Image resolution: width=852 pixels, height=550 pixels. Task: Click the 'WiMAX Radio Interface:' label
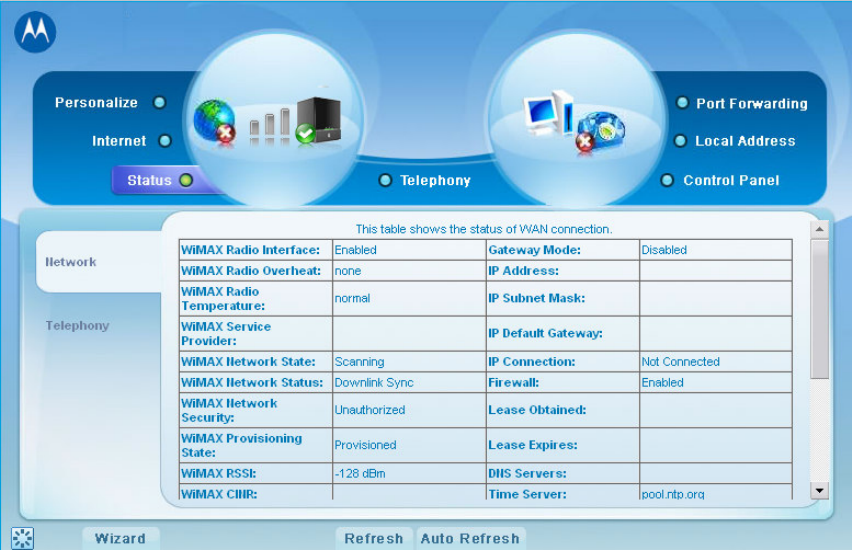pos(250,250)
